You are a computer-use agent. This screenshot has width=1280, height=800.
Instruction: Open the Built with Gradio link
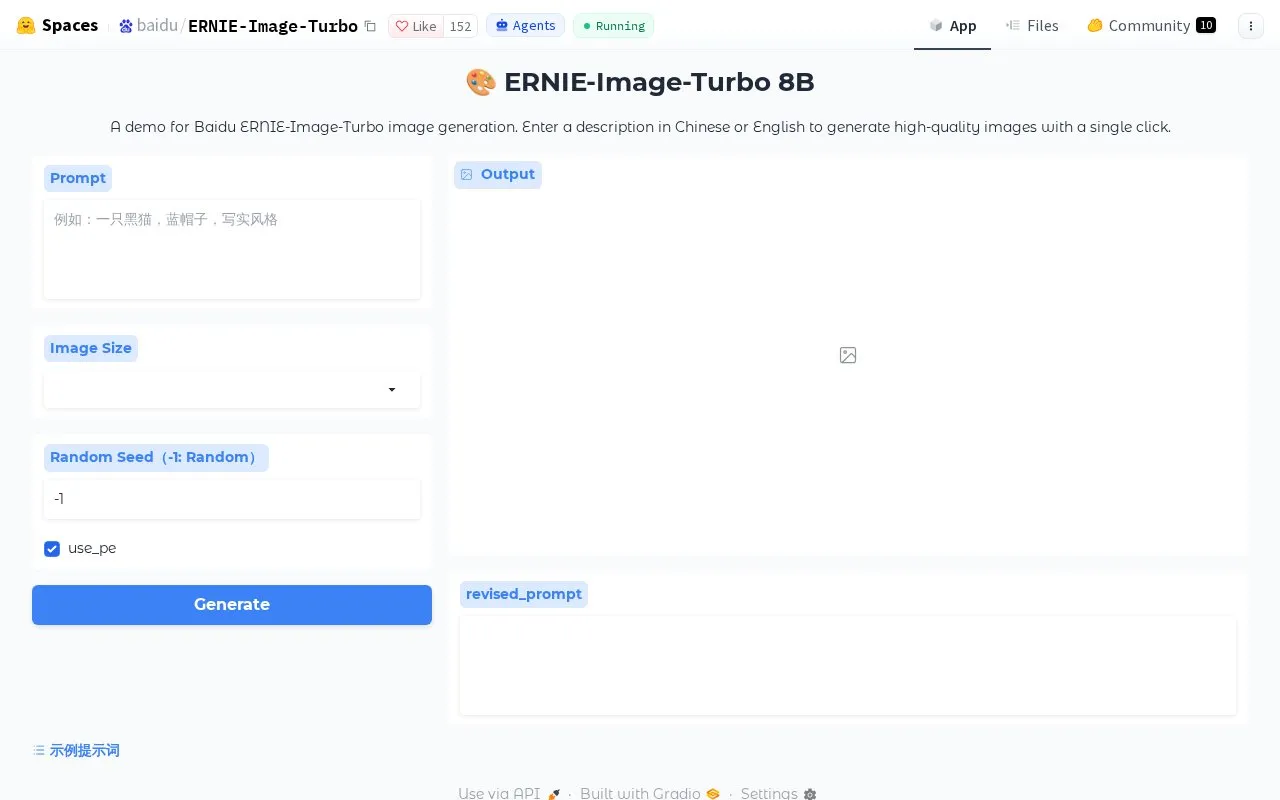(650, 794)
